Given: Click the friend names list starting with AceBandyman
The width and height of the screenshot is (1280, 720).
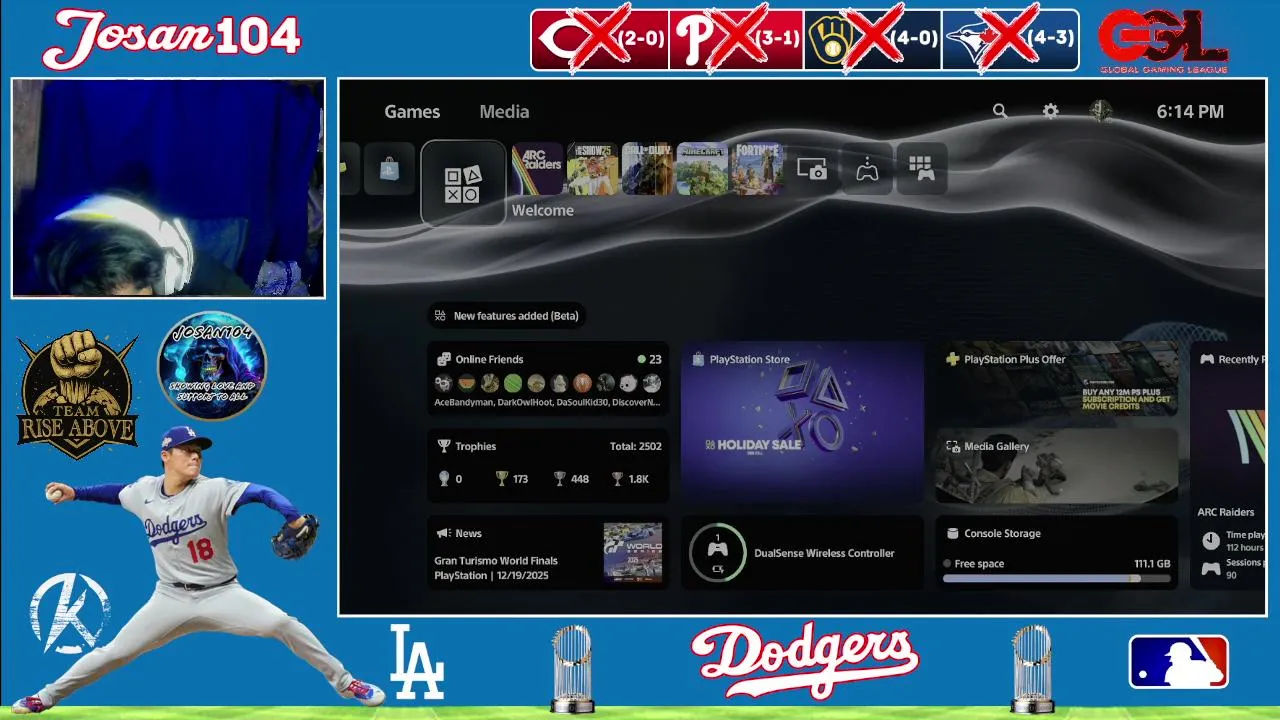Looking at the screenshot, I should (x=547, y=402).
